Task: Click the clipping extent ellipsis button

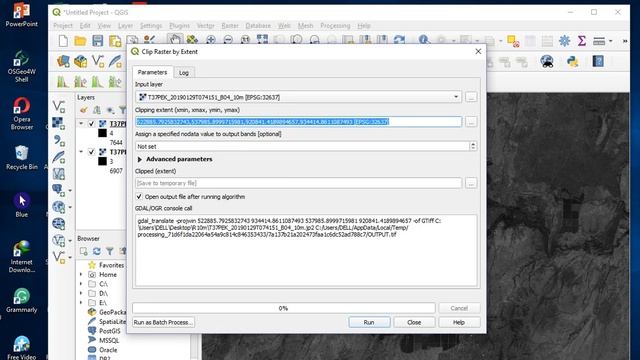Action: pyautogui.click(x=471, y=122)
